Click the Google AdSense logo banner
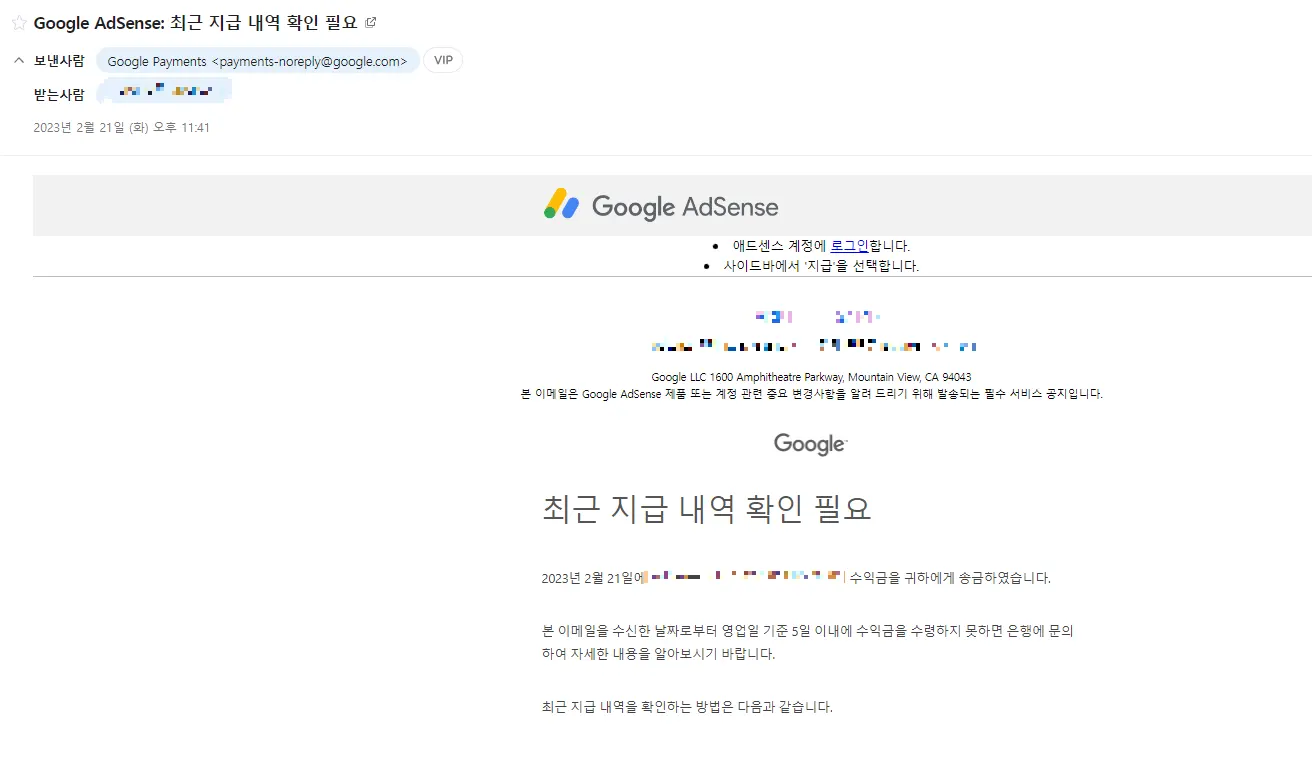This screenshot has height=767, width=1312. click(661, 206)
